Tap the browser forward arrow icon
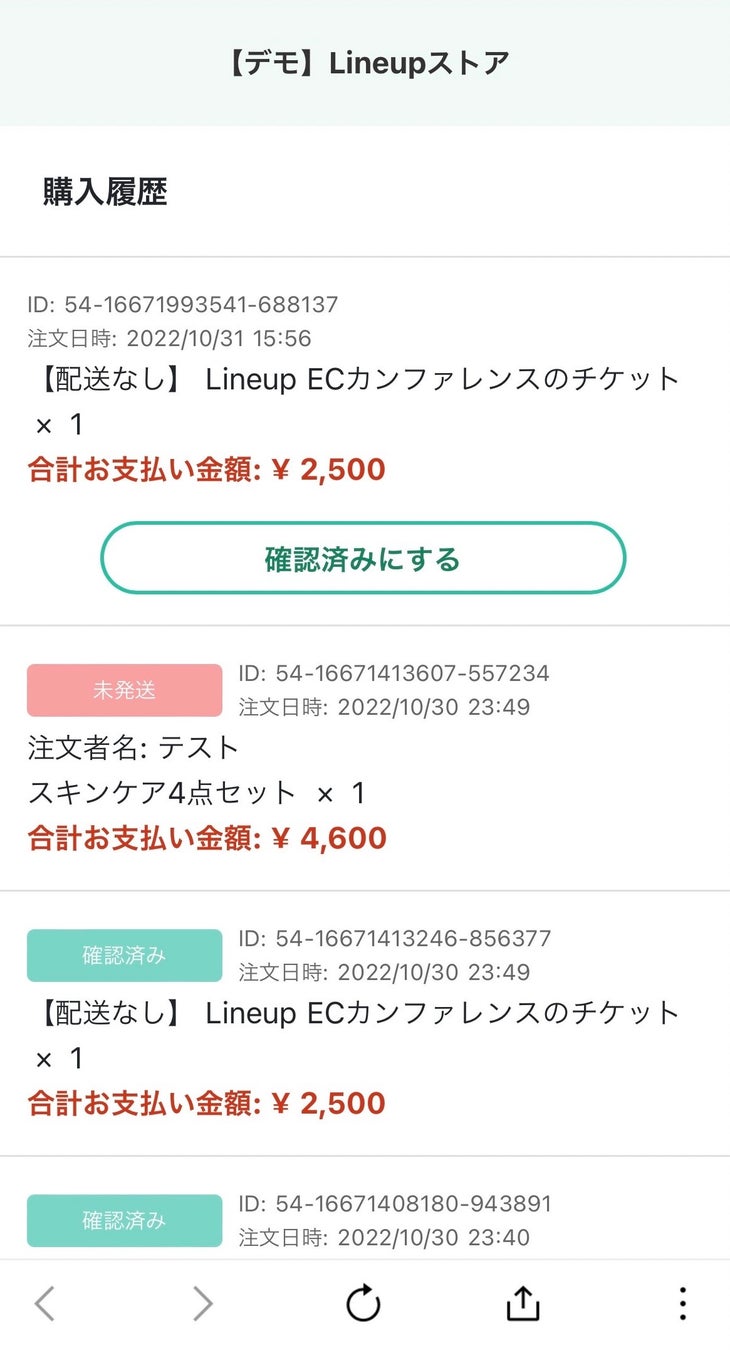Viewport: 730px width, 1350px height. point(203,1304)
